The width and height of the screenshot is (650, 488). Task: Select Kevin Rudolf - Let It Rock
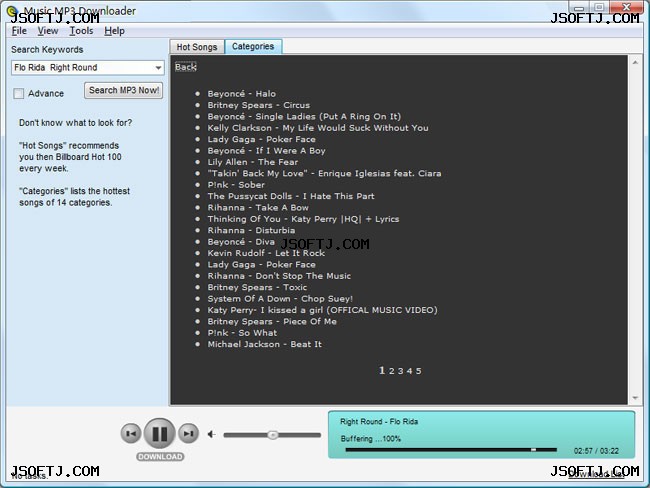pos(266,253)
